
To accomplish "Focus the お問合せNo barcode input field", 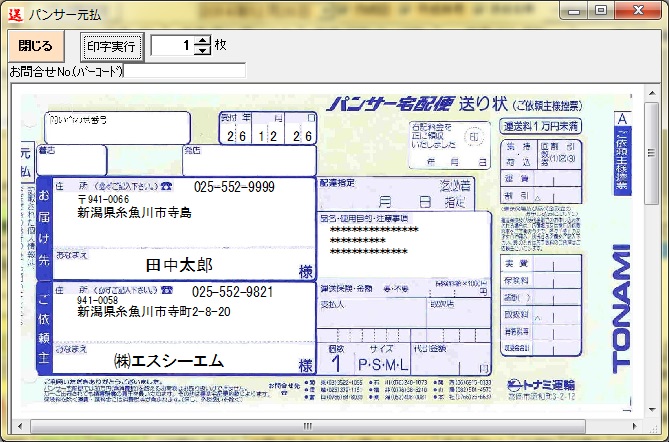I will click(x=184, y=71).
